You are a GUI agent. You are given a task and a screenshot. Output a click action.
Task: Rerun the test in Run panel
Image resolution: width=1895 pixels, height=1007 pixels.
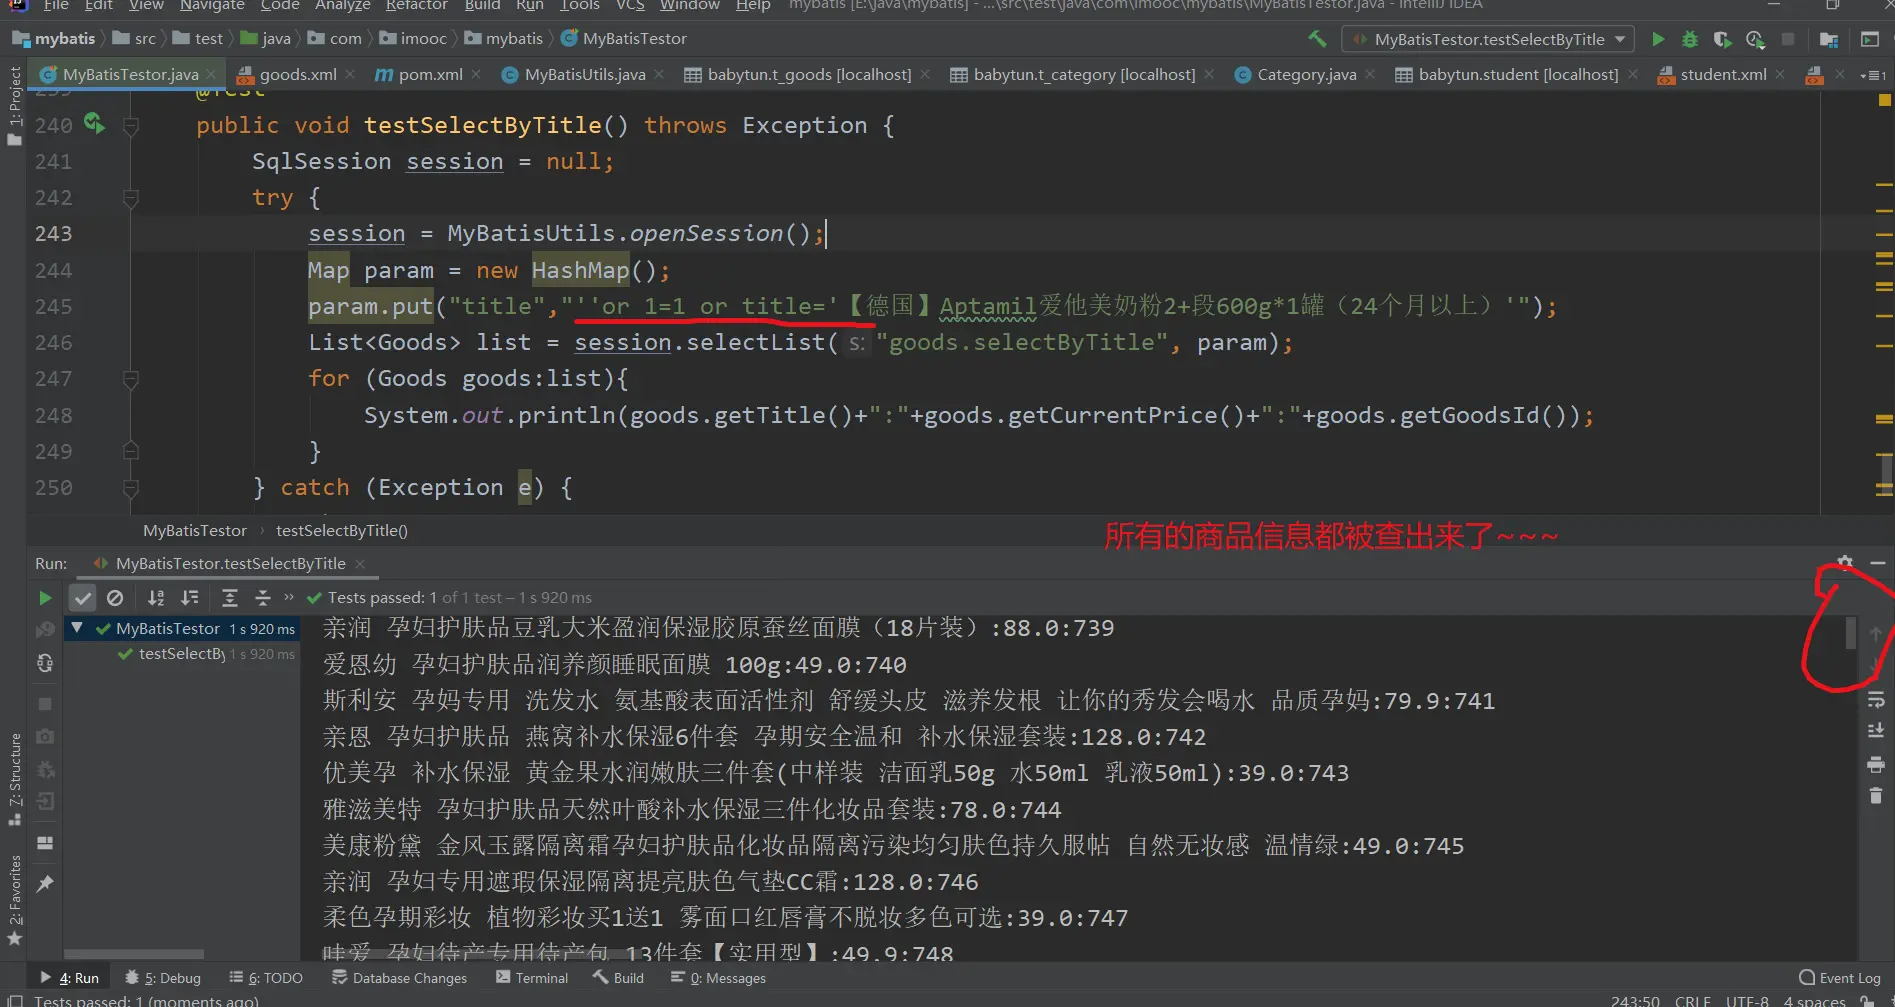[45, 598]
